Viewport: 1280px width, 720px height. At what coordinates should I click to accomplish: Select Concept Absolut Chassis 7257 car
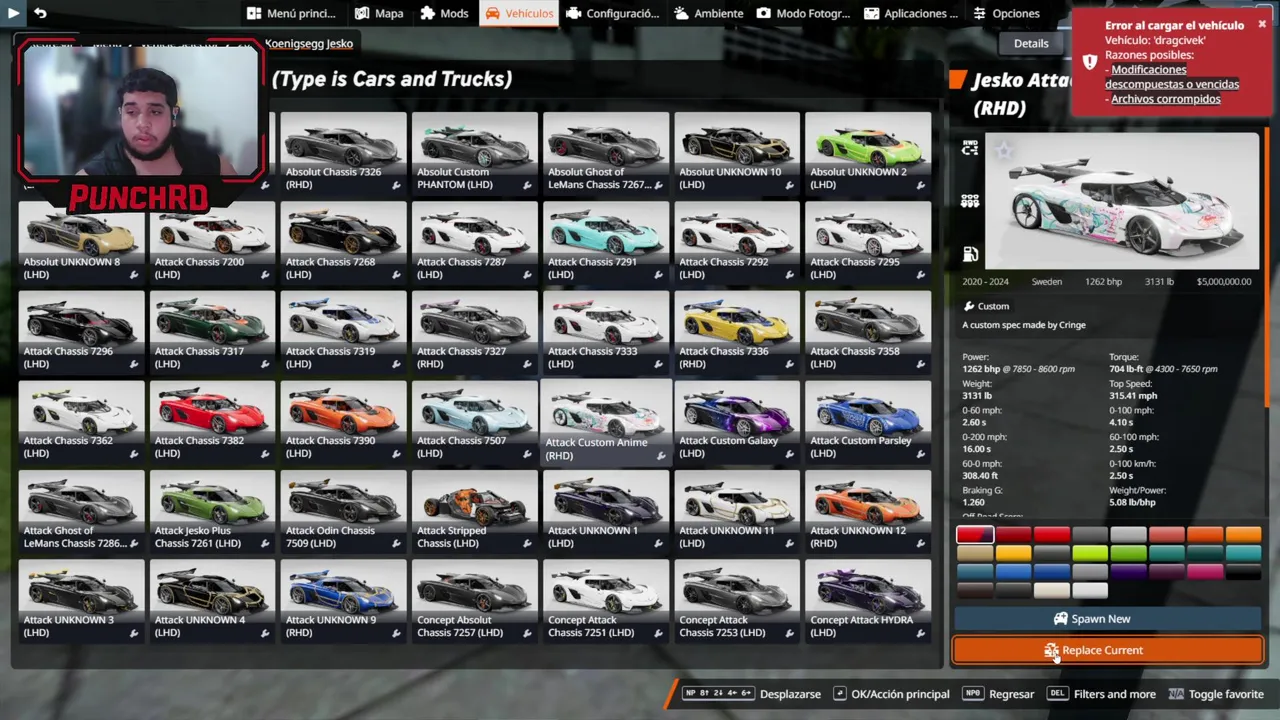click(x=474, y=600)
